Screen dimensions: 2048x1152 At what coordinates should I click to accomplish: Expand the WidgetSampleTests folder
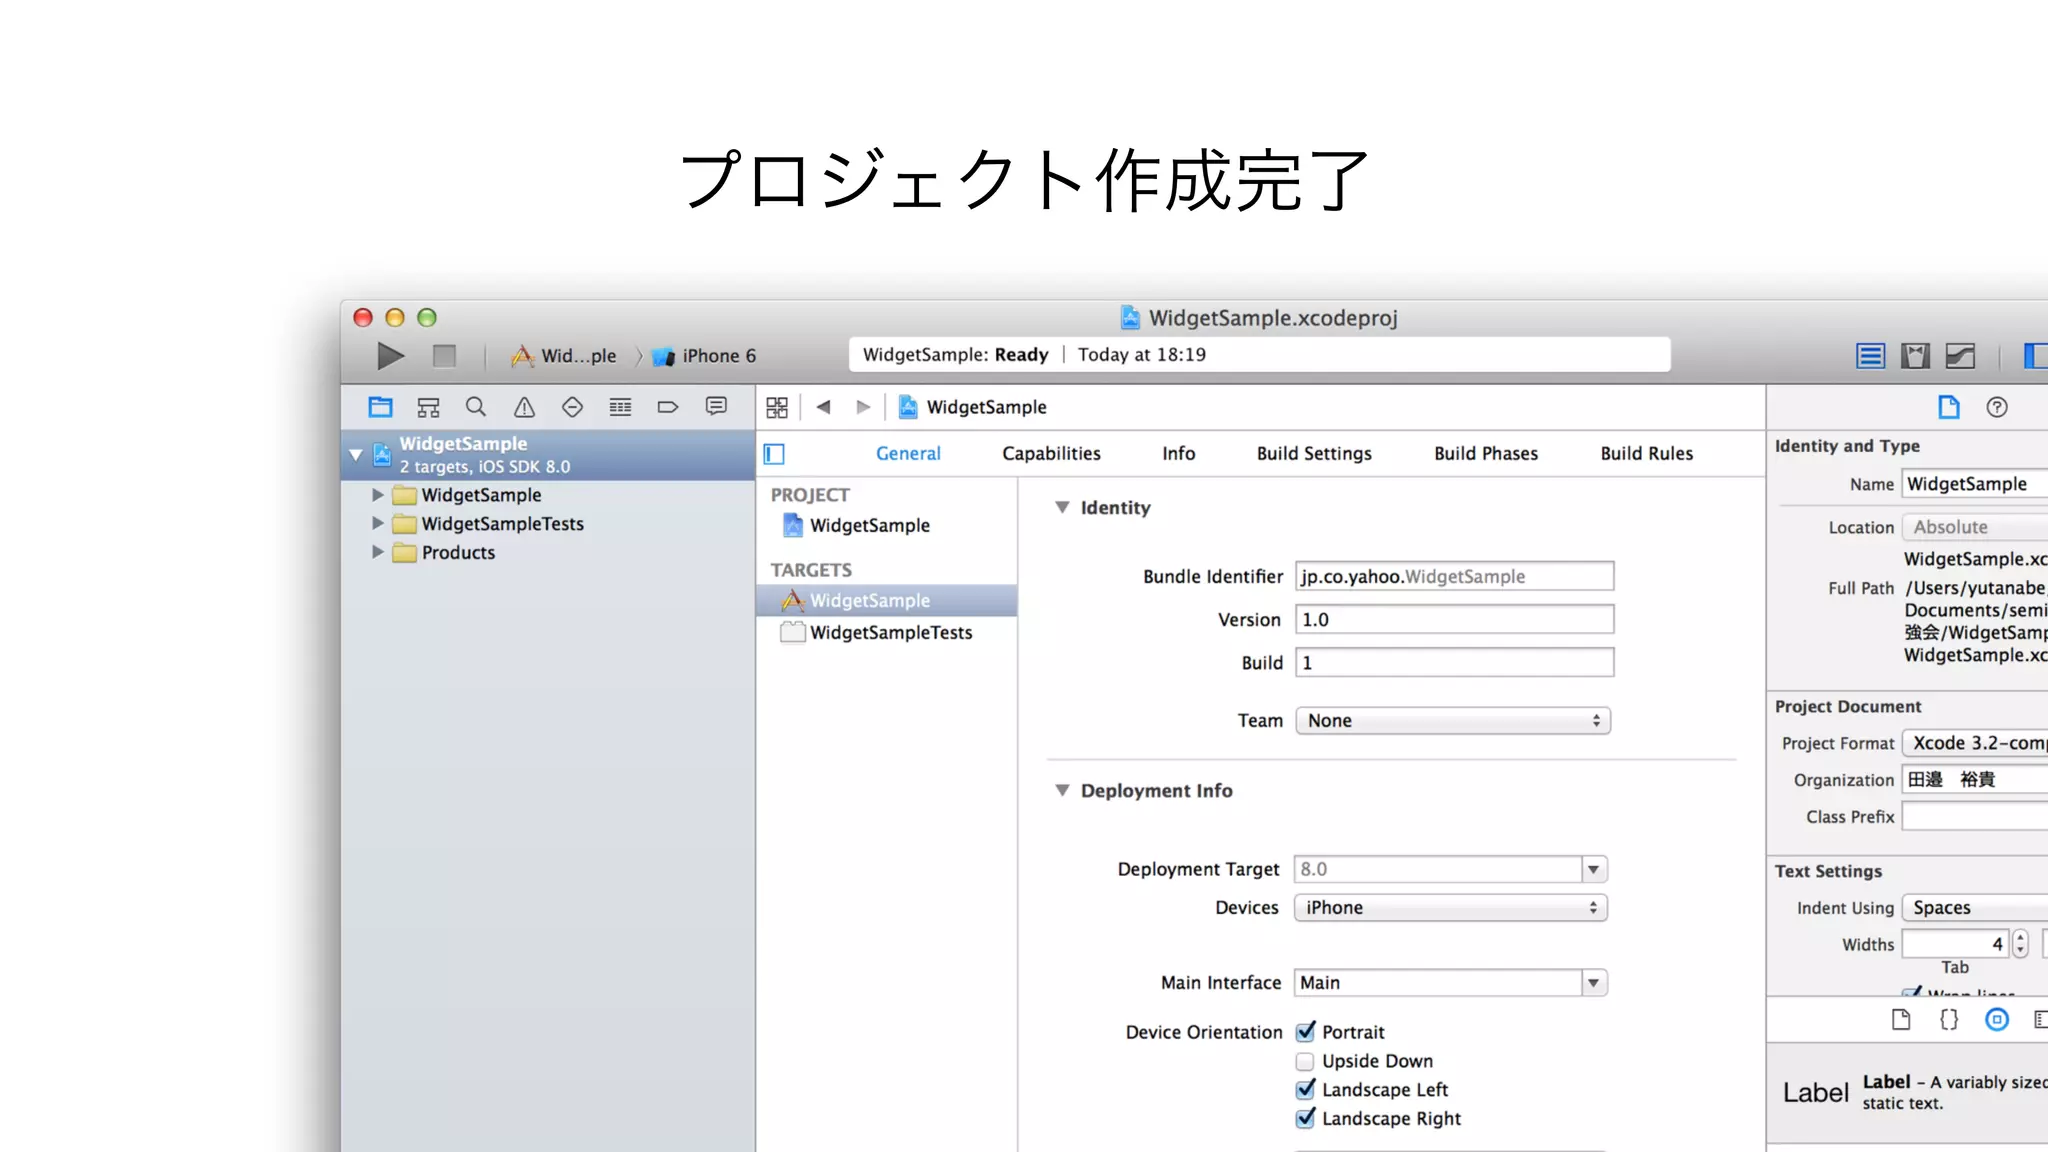click(377, 523)
